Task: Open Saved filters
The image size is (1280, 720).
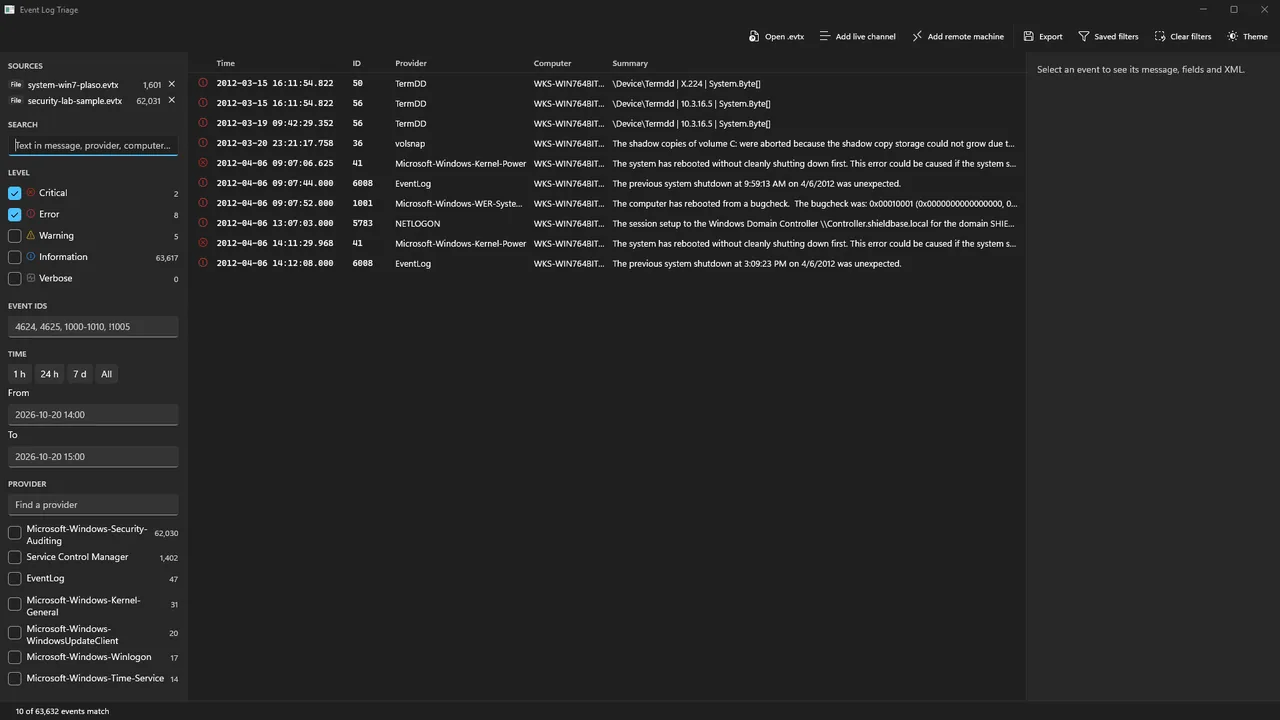Action: pyautogui.click(x=1108, y=36)
